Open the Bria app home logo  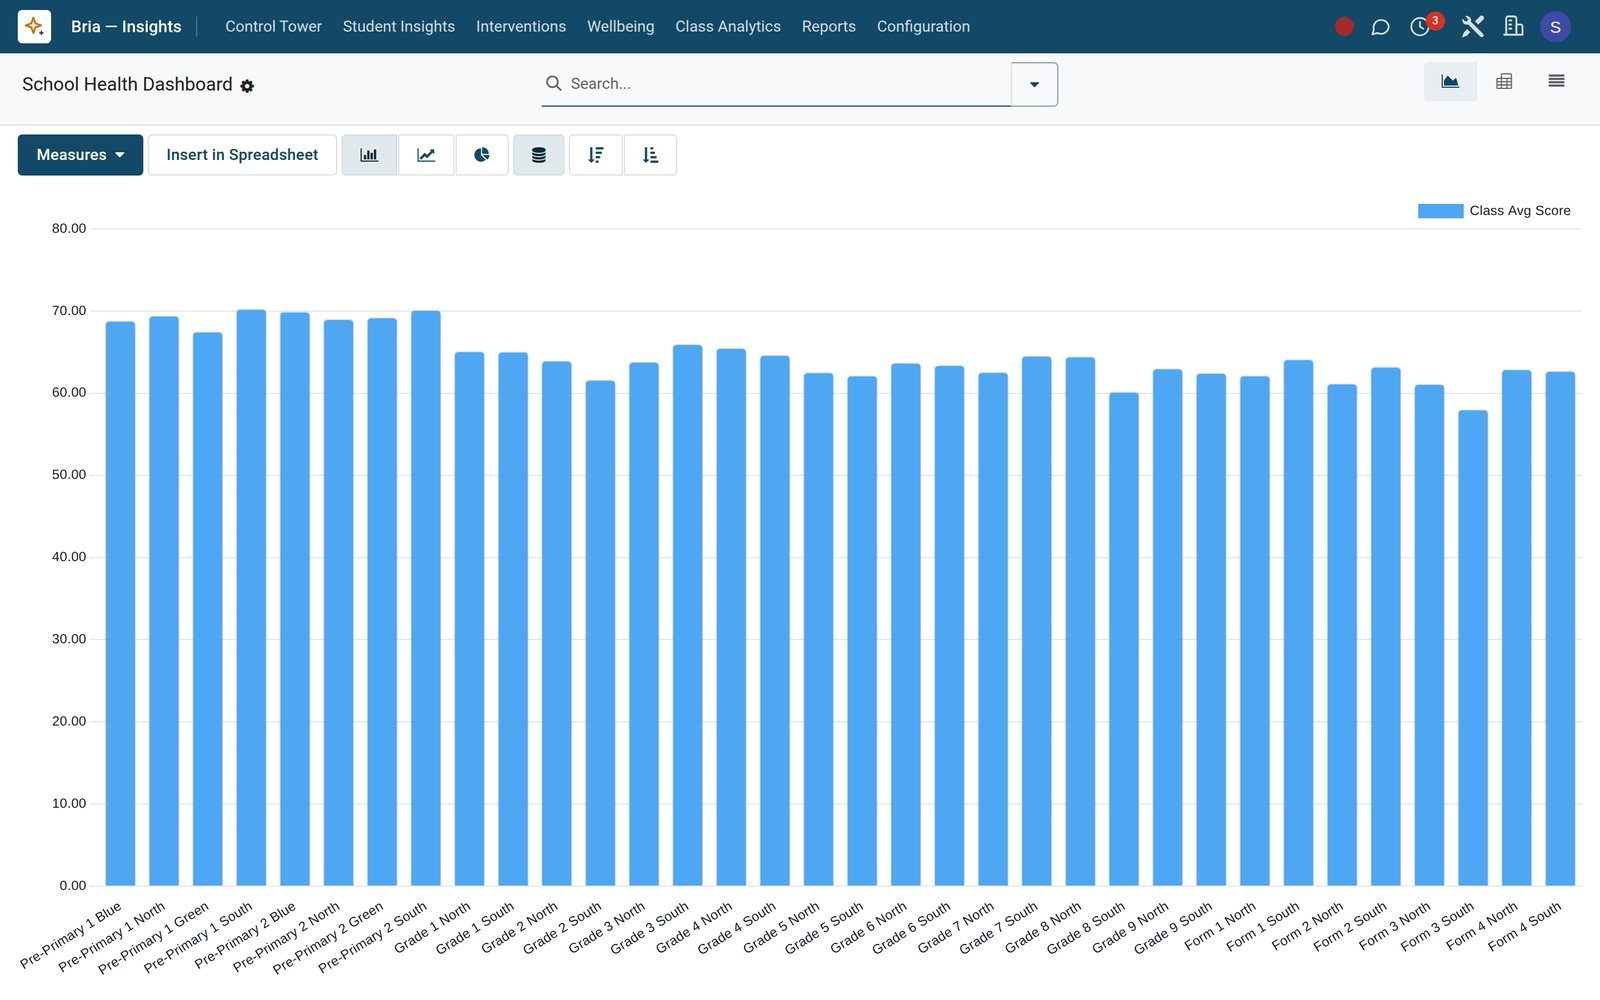click(34, 26)
